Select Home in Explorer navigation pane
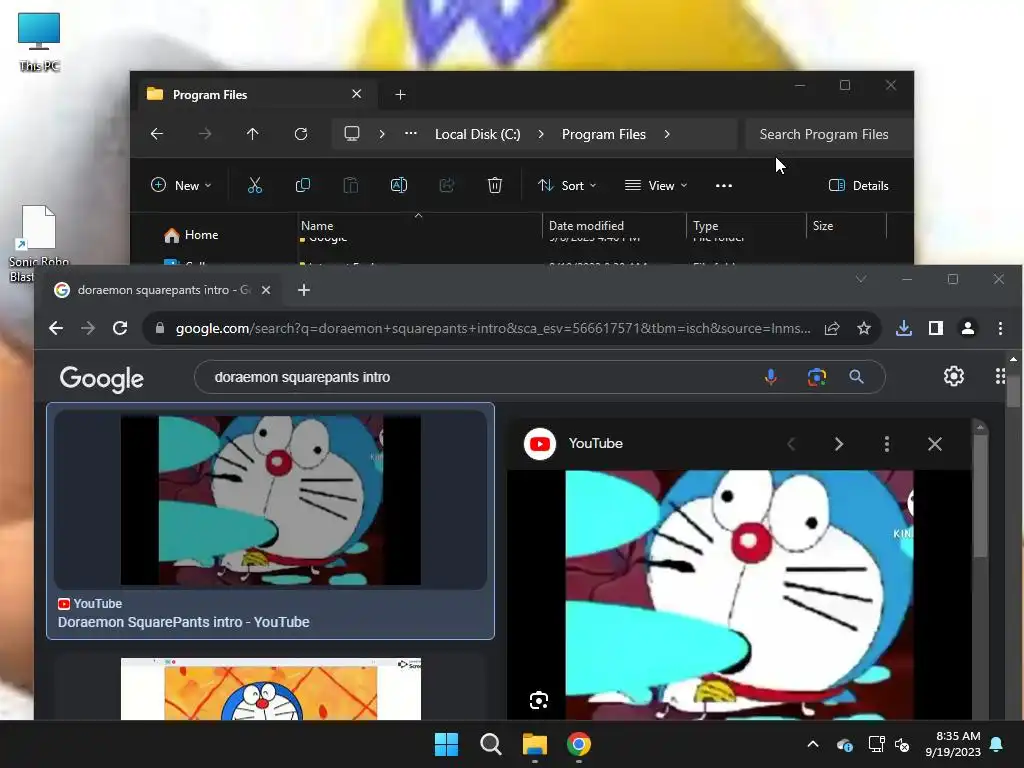The width and height of the screenshot is (1024, 768). pos(191,234)
